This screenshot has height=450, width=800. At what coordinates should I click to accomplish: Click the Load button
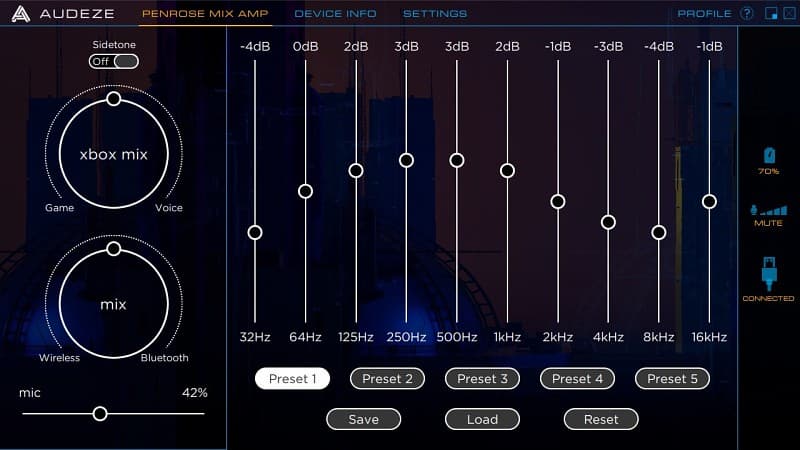pyautogui.click(x=482, y=419)
